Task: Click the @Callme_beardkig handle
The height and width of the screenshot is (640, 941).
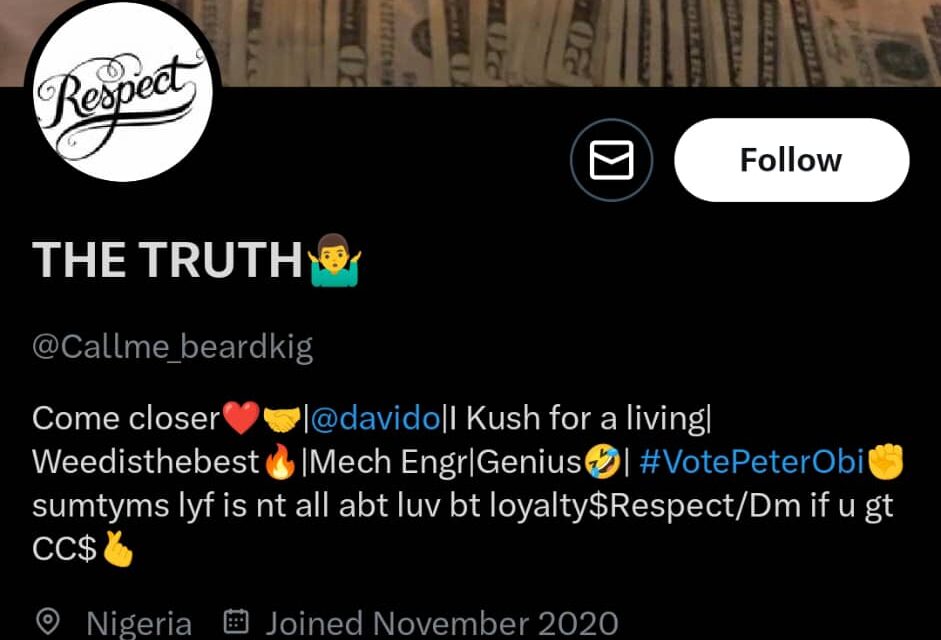Action: (x=173, y=347)
